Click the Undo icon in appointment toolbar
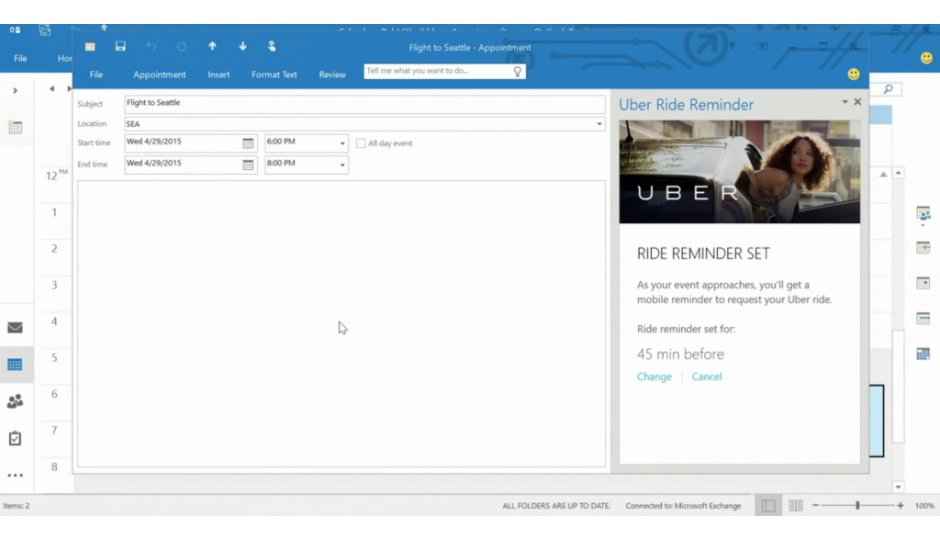Viewport: 940px width, 540px height. pyautogui.click(x=152, y=46)
